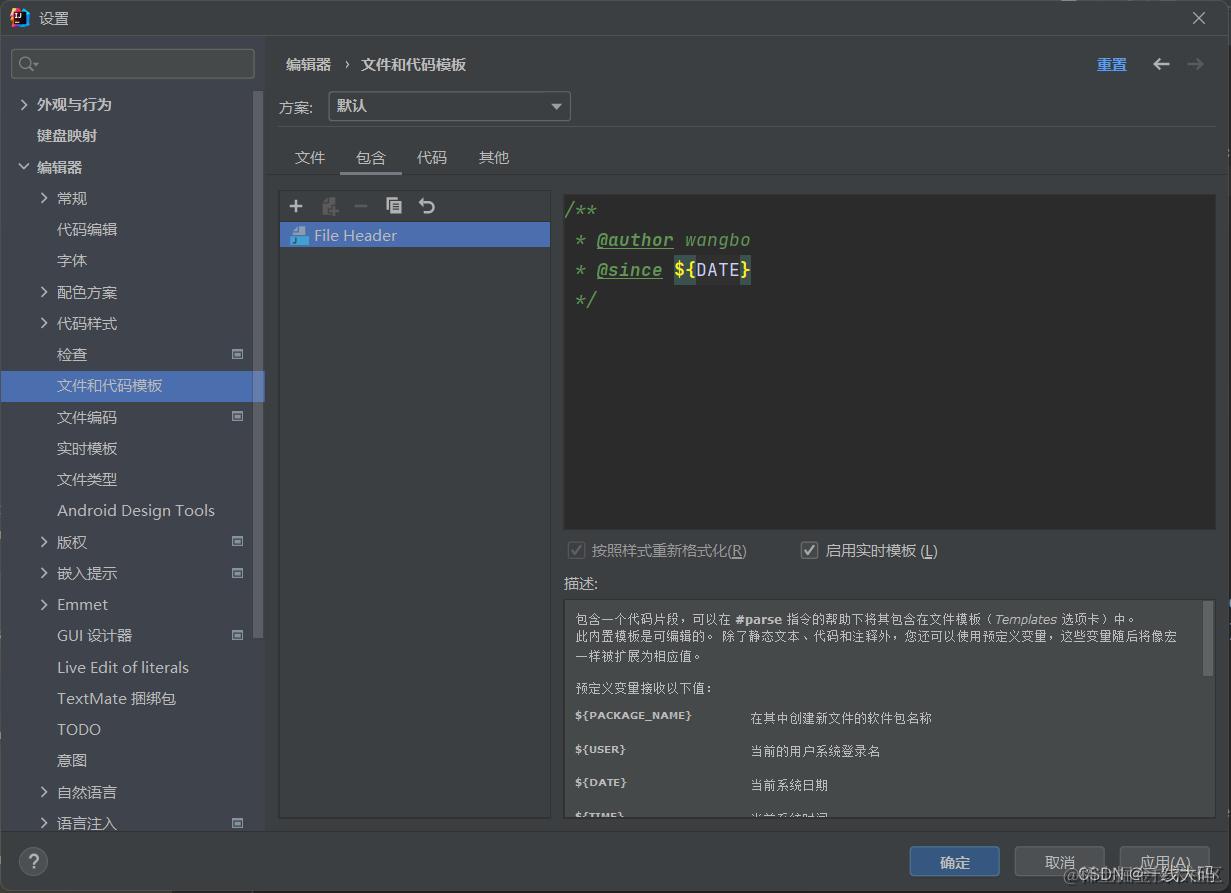The width and height of the screenshot is (1231, 893).
Task: Expand the 常规 tree node
Action: (x=44, y=198)
